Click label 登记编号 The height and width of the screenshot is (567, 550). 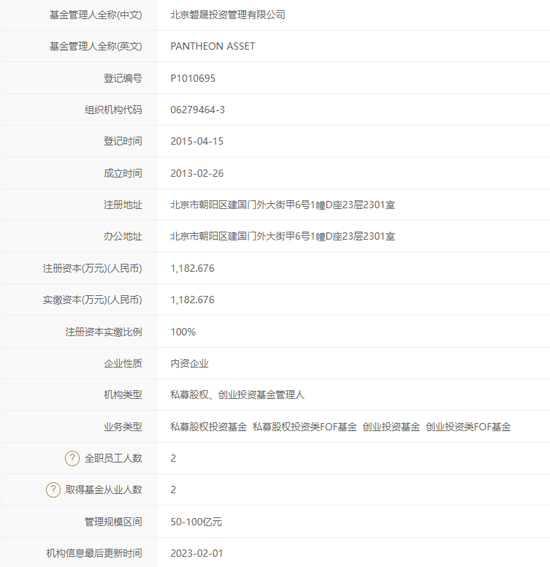[x=123, y=78]
